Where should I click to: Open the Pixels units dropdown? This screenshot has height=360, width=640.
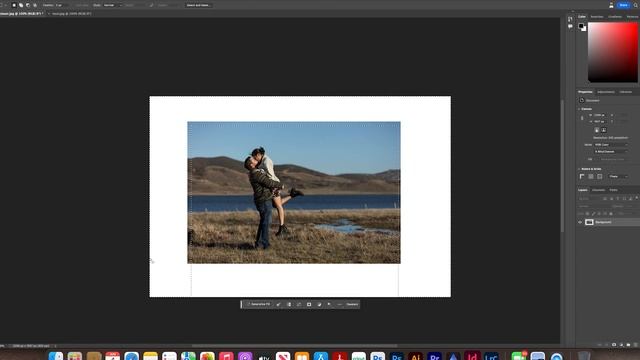coord(618,176)
